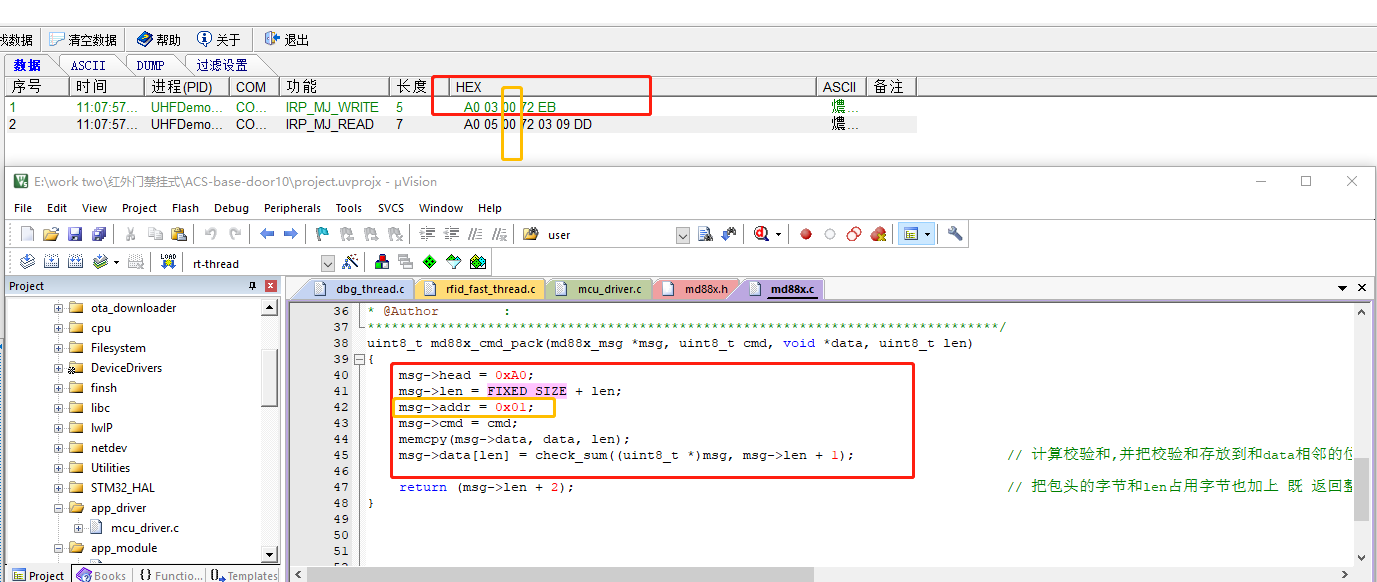Click the green Manage Run-Time Environment icon

pos(429,262)
